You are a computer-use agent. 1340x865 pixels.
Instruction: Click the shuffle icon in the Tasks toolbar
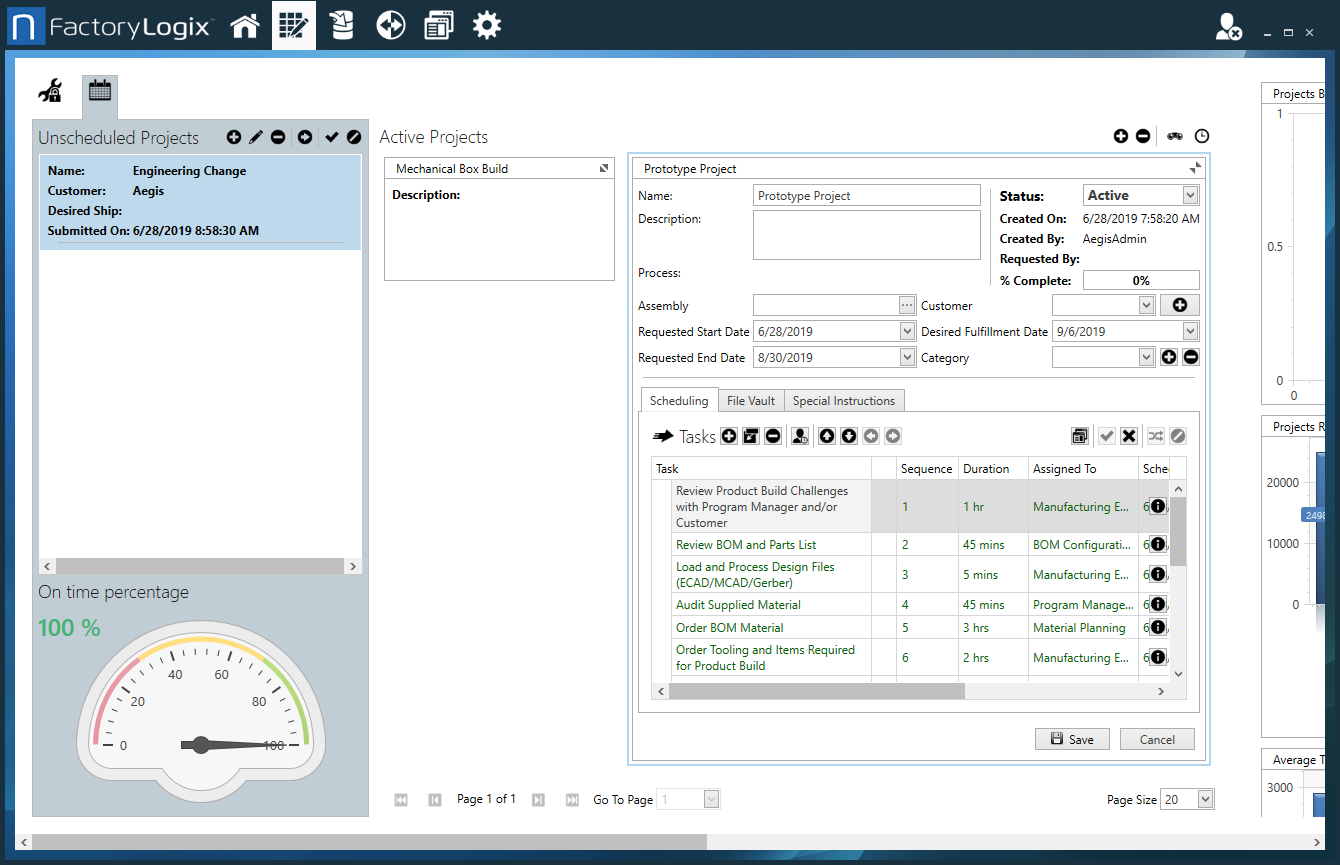coord(1154,435)
